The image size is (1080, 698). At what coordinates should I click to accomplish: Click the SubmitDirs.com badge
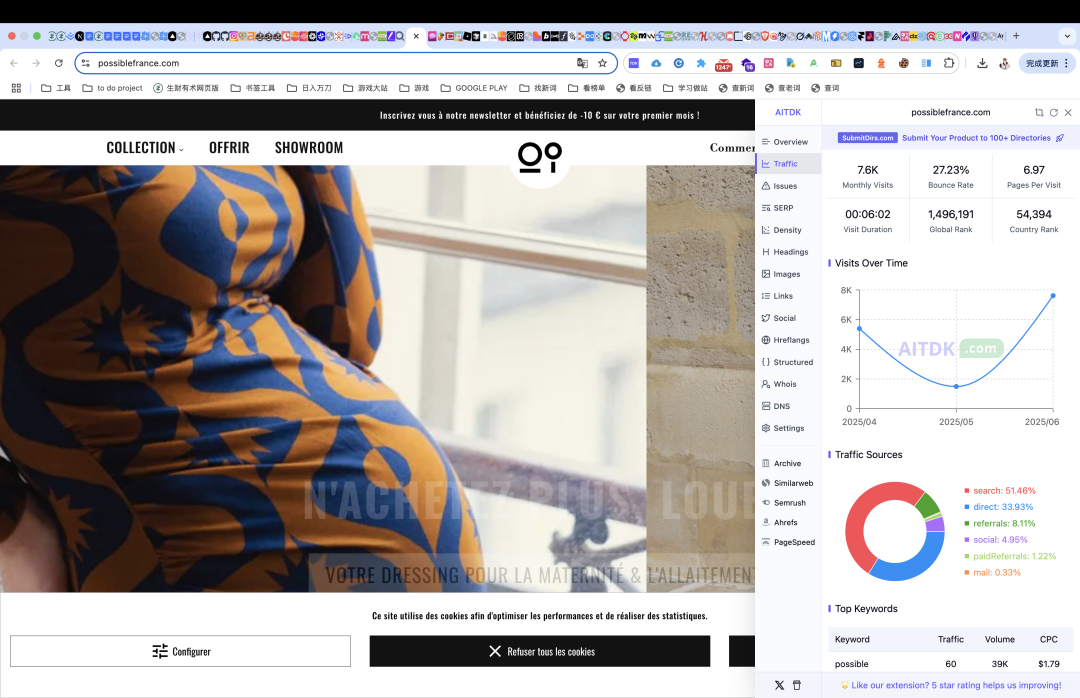pyautogui.click(x=867, y=138)
